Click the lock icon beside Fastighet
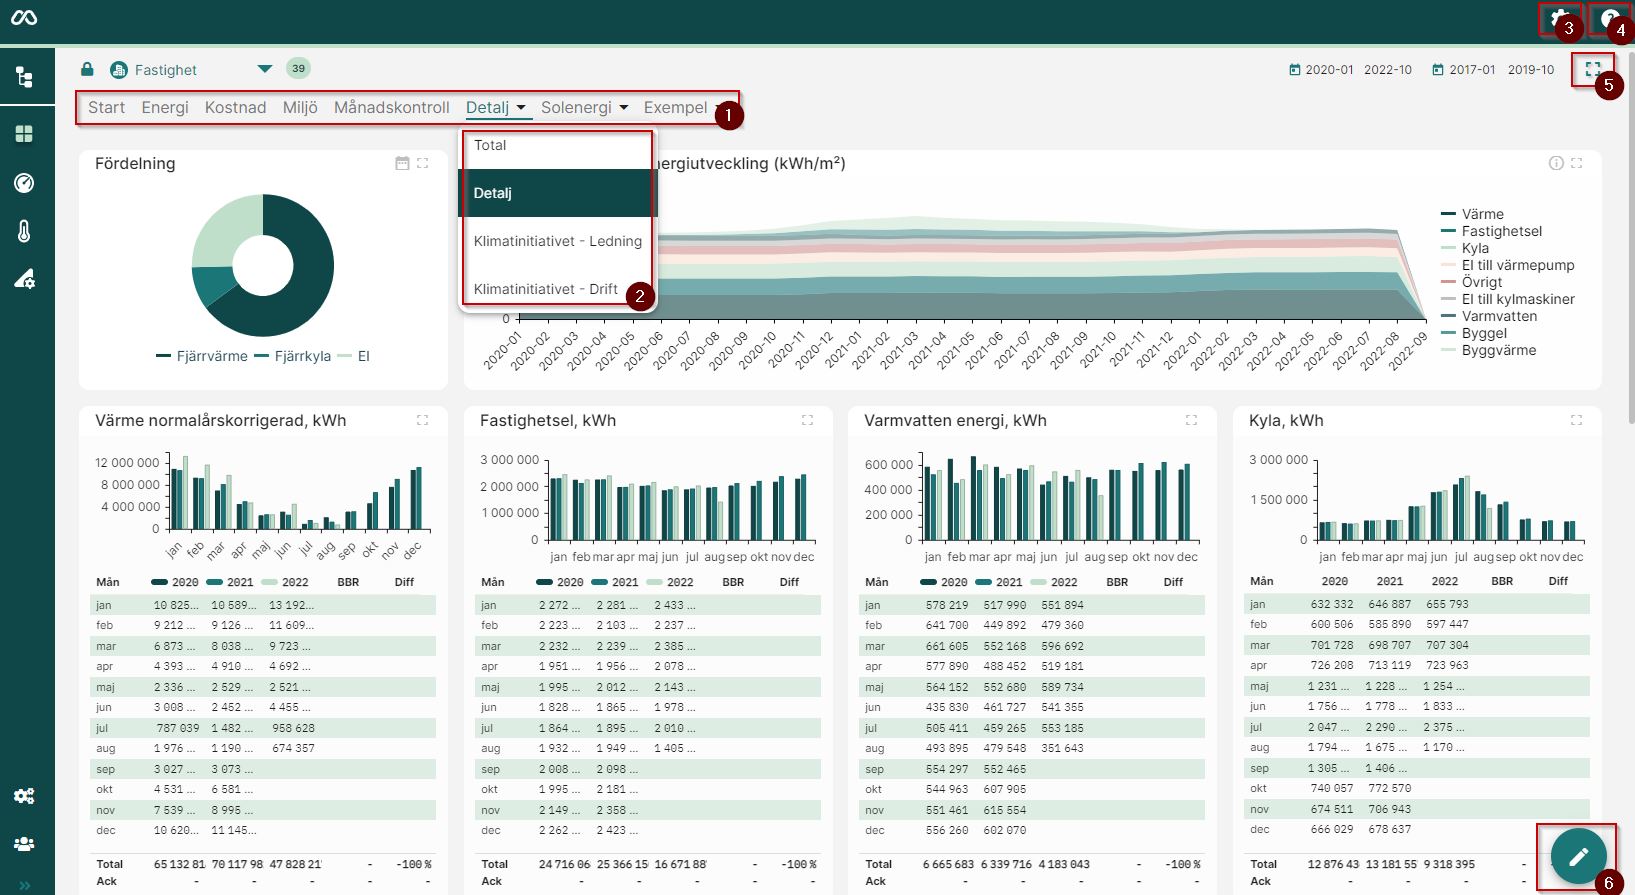The image size is (1635, 895). 87,69
